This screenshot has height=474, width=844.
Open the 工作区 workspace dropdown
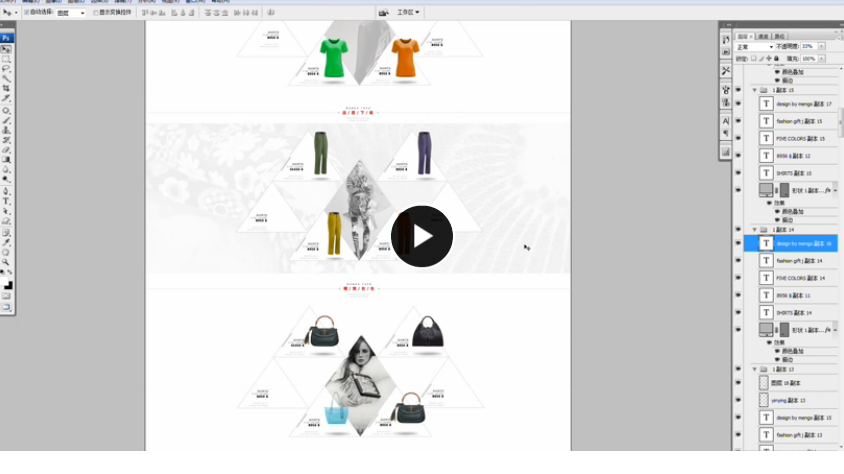click(x=408, y=12)
